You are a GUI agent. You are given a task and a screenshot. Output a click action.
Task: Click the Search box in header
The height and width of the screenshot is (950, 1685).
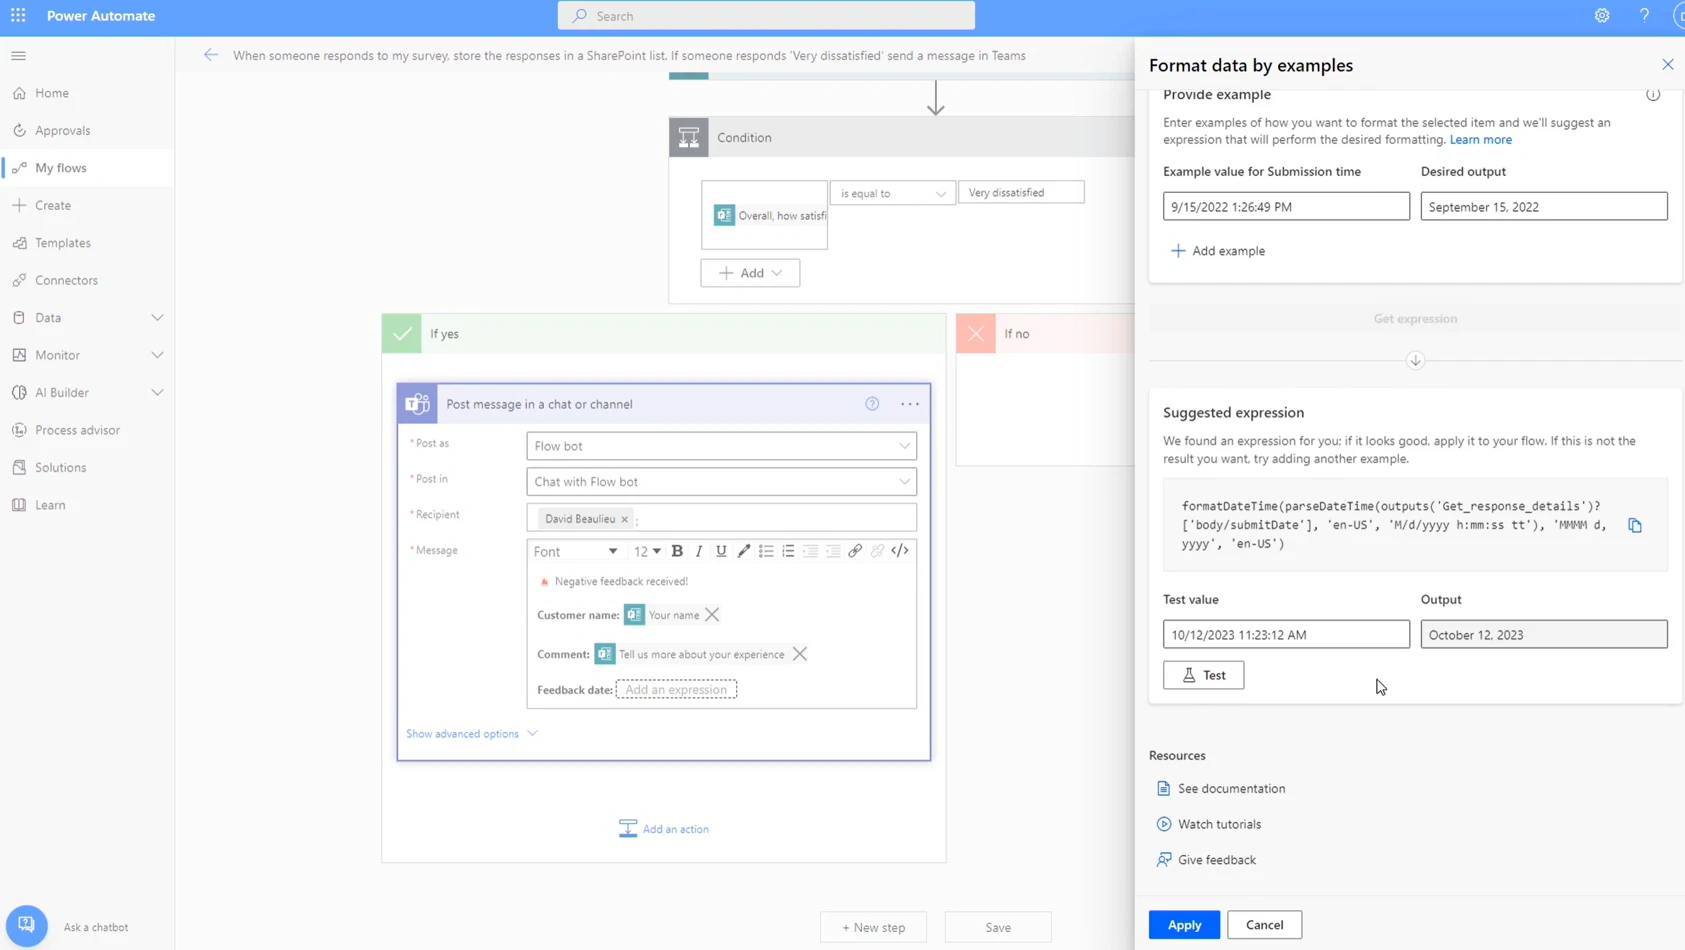[766, 16]
